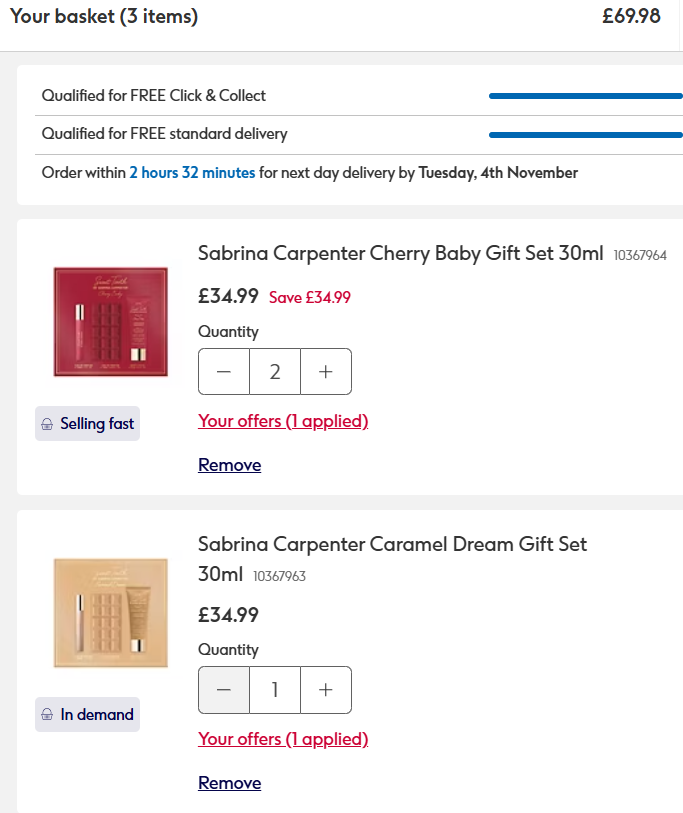The image size is (683, 813).
Task: Open the Sabrina Carpenter Cherry Baby product title
Action: (400, 253)
